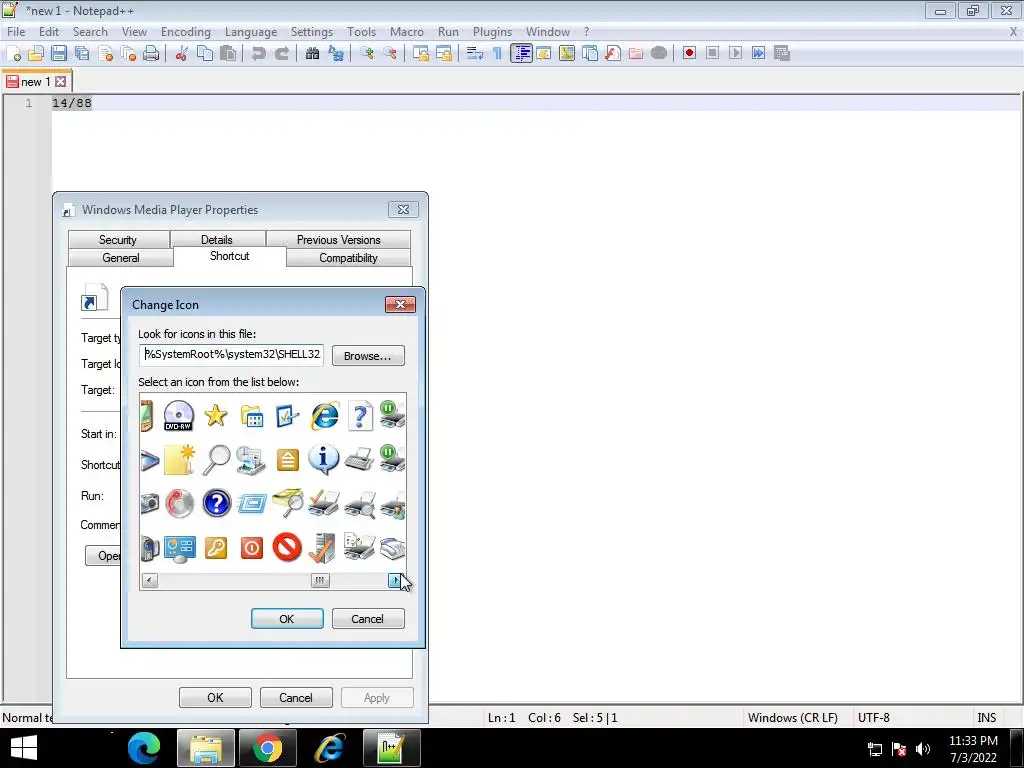Open File Explorer from the taskbar
Screen dimensions: 1024x768
click(206, 748)
